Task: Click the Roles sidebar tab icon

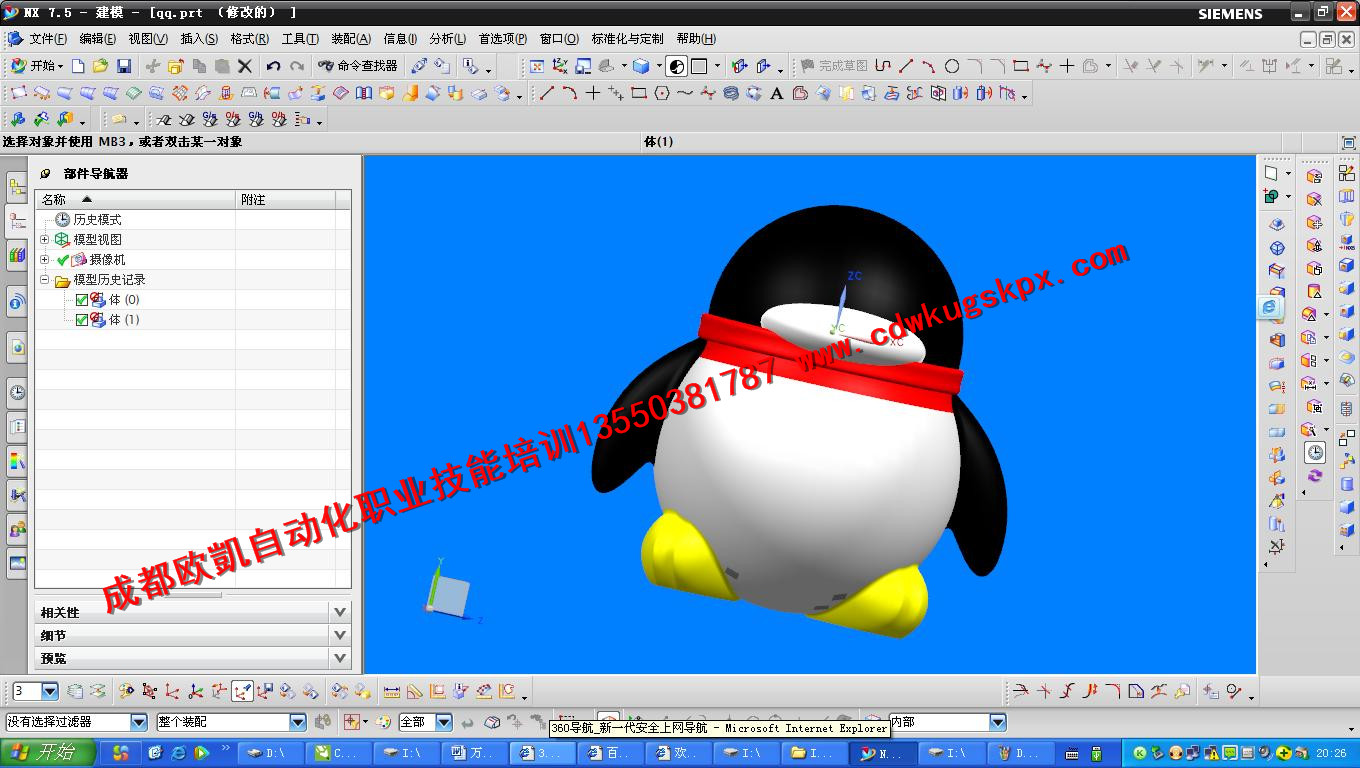Action: (17, 528)
